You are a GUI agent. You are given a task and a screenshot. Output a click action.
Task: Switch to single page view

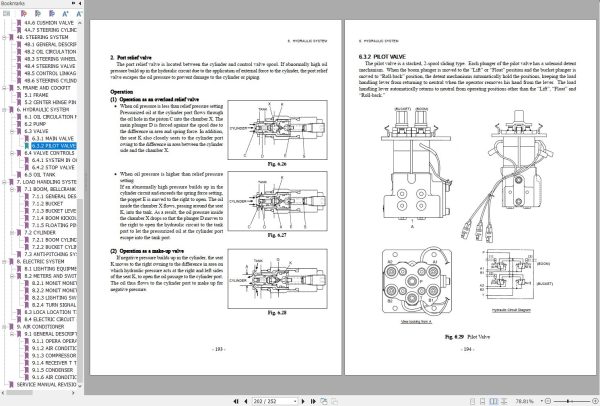472,401
